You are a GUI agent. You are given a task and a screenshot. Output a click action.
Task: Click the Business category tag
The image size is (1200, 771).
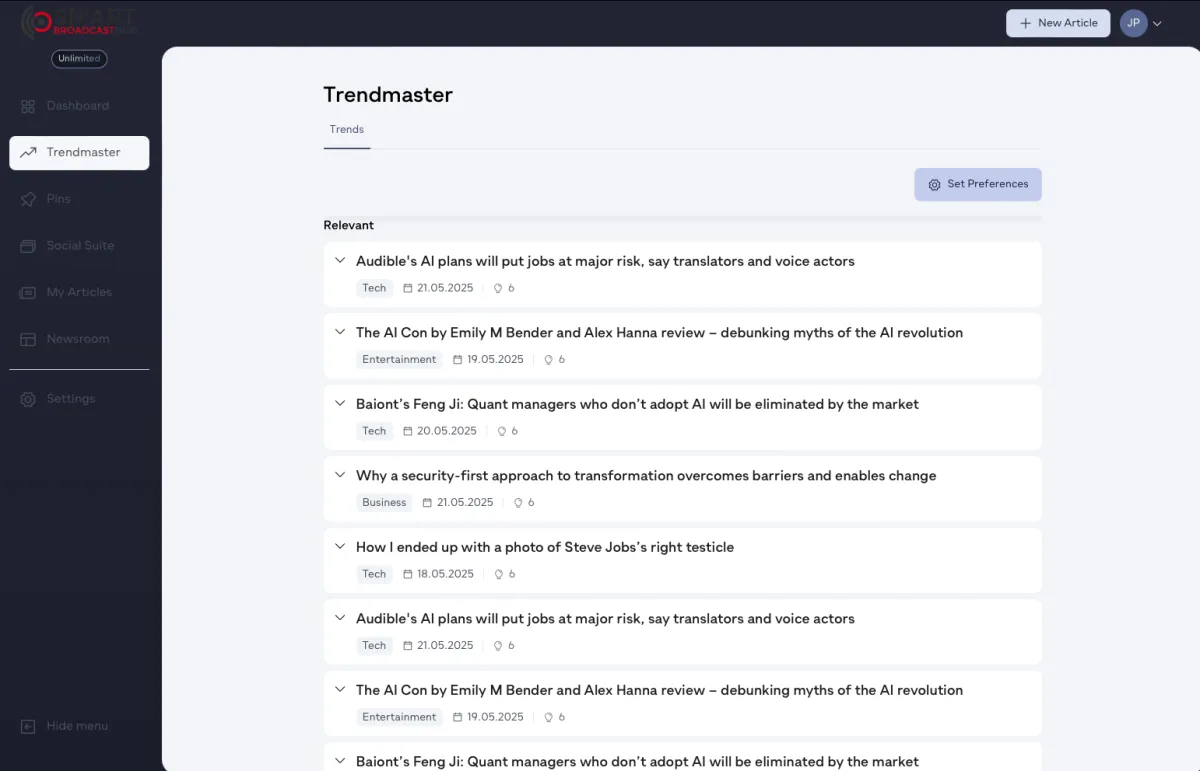point(384,503)
